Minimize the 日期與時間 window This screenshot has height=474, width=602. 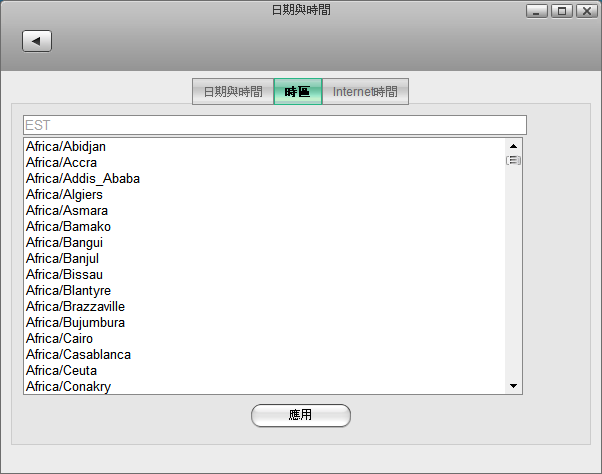pyautogui.click(x=537, y=11)
